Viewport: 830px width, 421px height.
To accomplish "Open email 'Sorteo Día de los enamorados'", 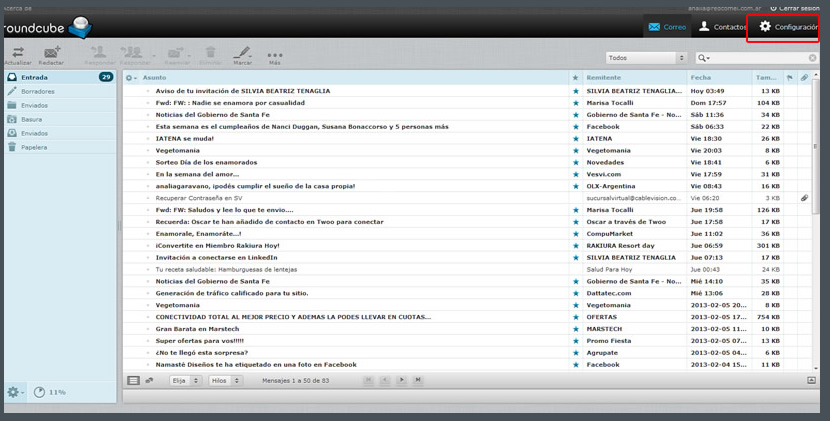I will pyautogui.click(x=206, y=162).
